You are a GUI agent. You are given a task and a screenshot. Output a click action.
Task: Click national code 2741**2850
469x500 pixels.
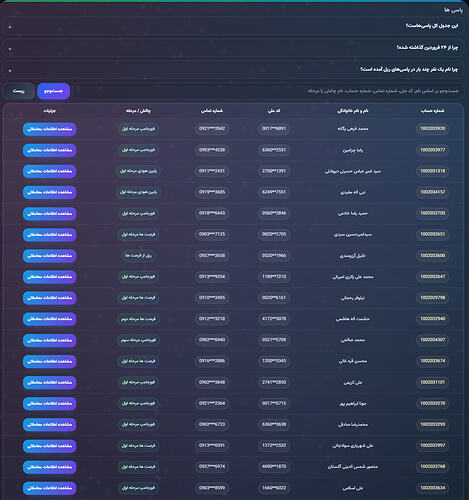click(274, 382)
